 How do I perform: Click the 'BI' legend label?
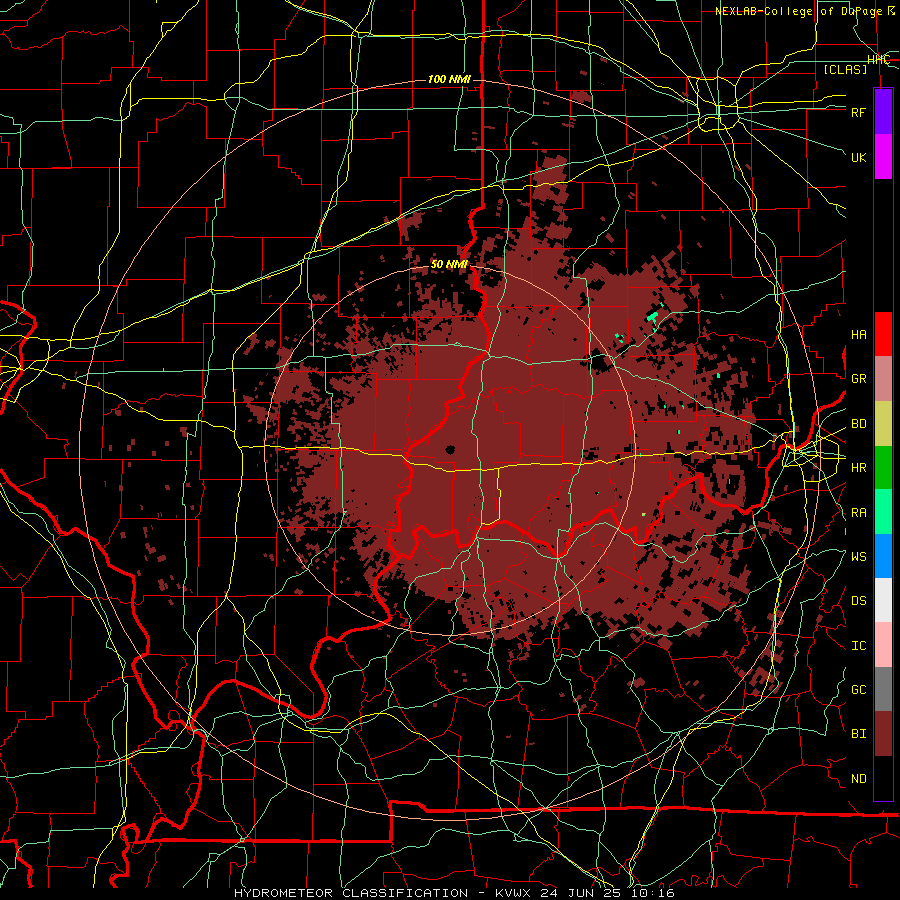pos(859,734)
